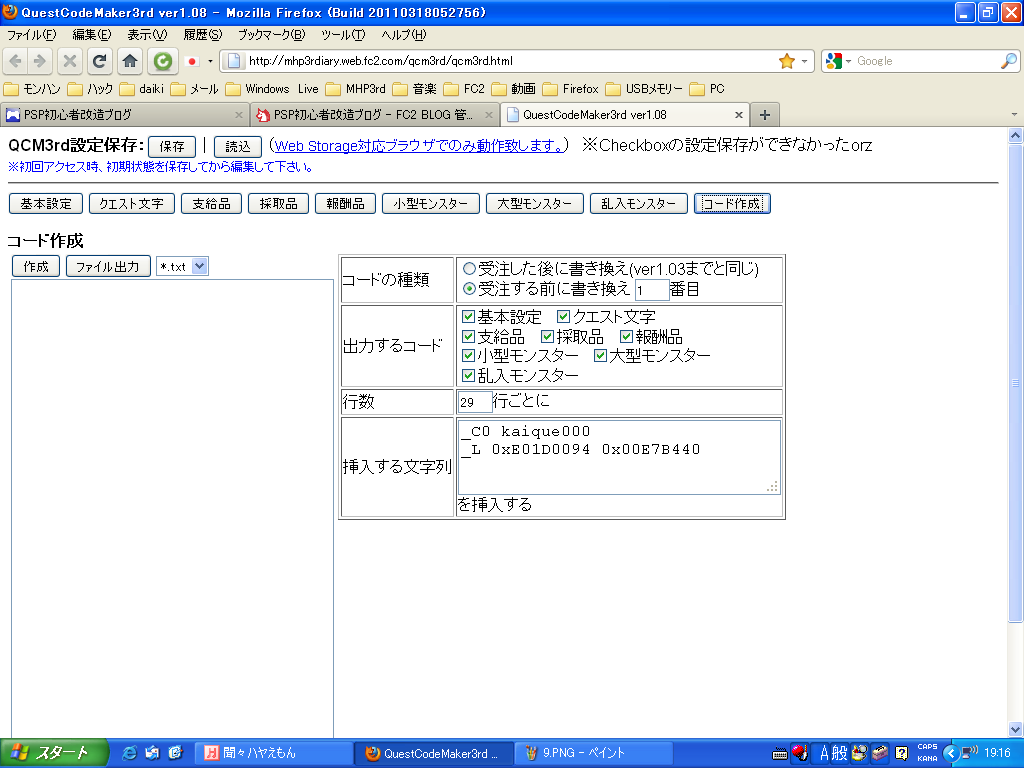
Task: Open the help tray icon with question mark
Action: point(901,754)
